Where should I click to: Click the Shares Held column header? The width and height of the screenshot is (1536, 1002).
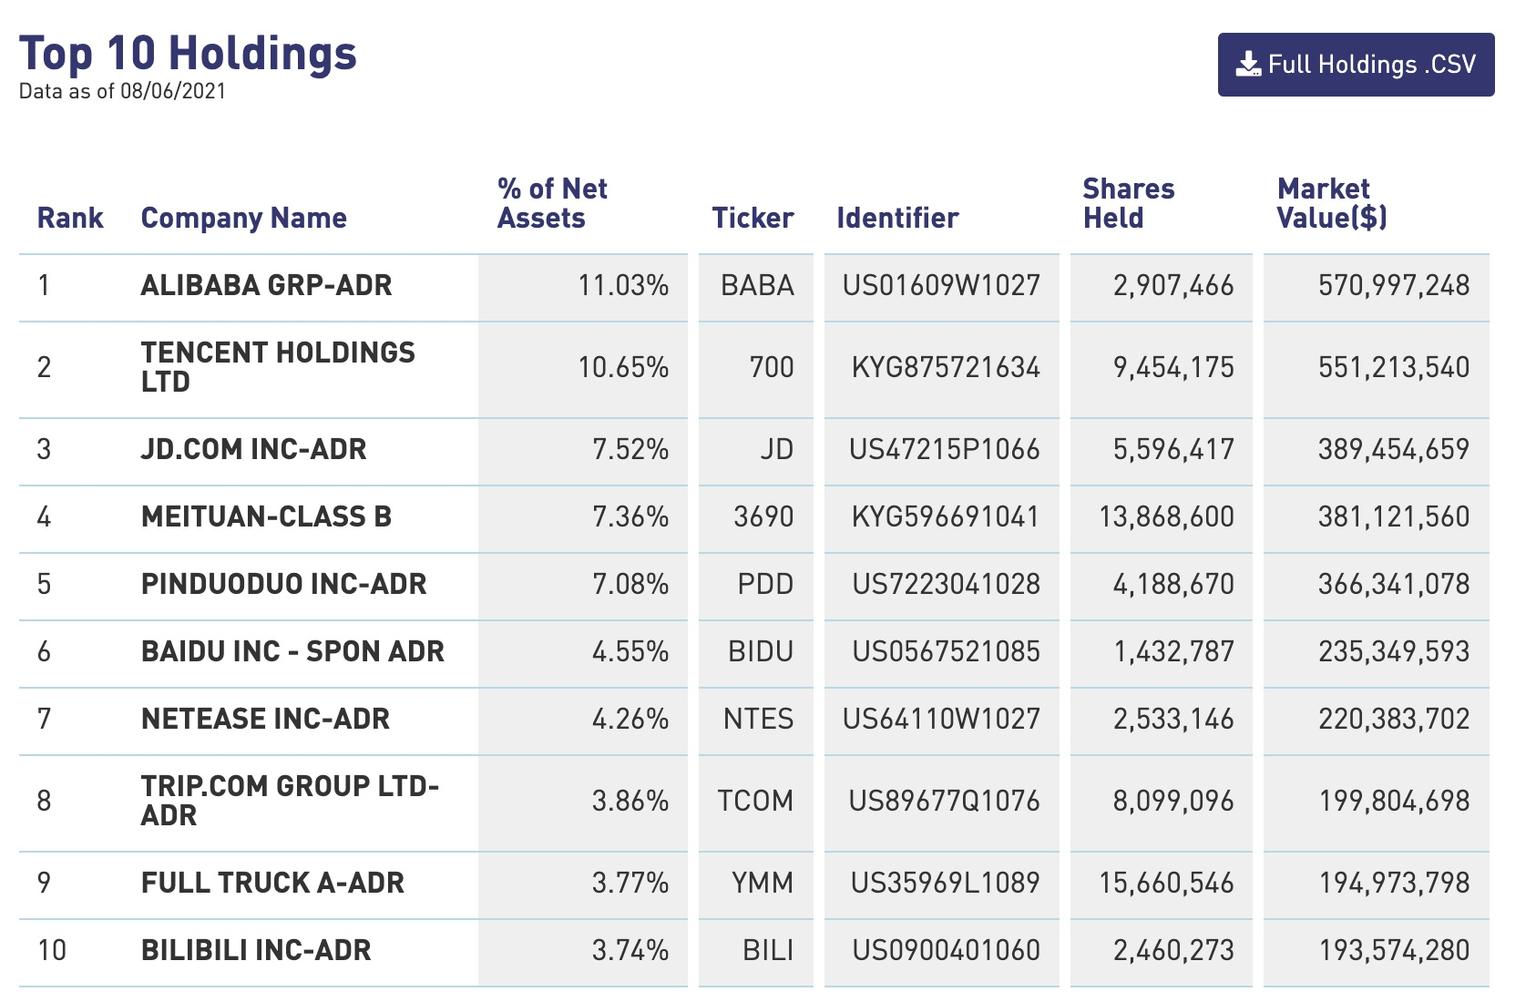1128,203
